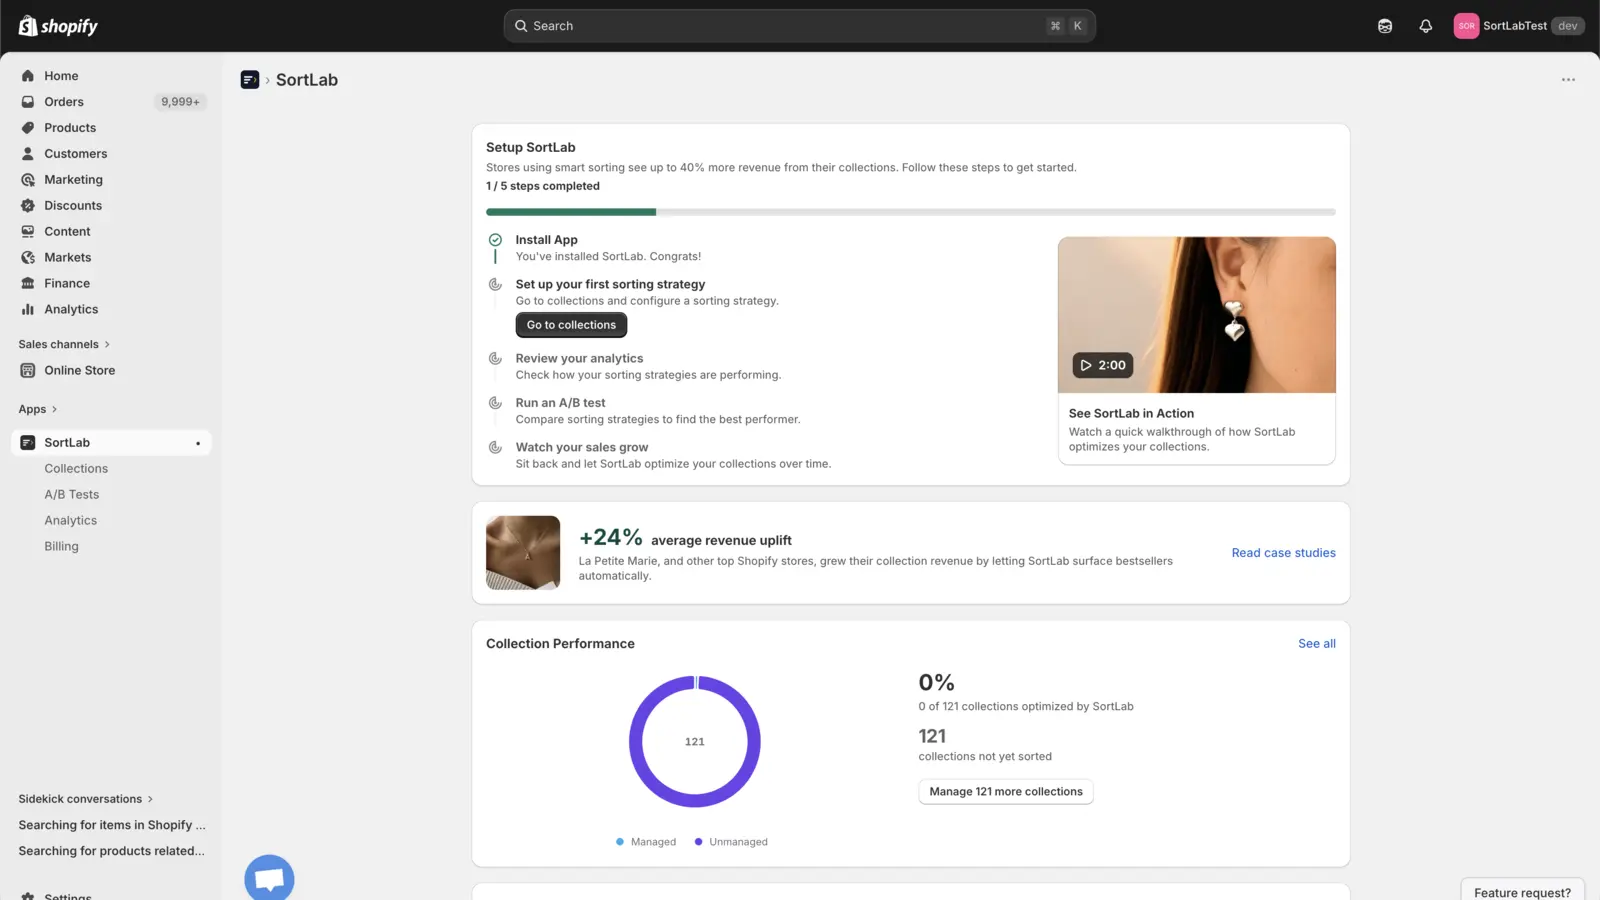Screen dimensions: 1600x900
Task: Click the sorting strategy step status icon
Action: pos(495,285)
